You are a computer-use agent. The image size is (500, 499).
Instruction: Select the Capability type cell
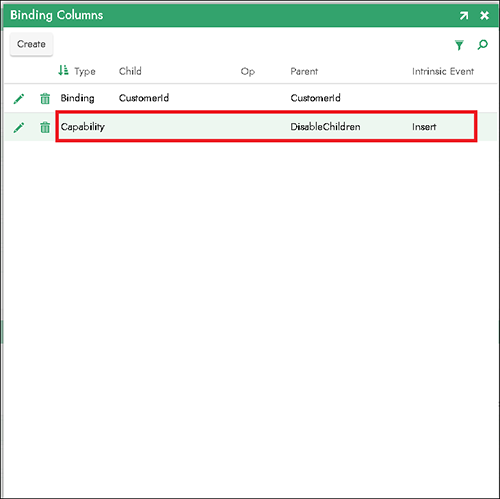(x=83, y=127)
